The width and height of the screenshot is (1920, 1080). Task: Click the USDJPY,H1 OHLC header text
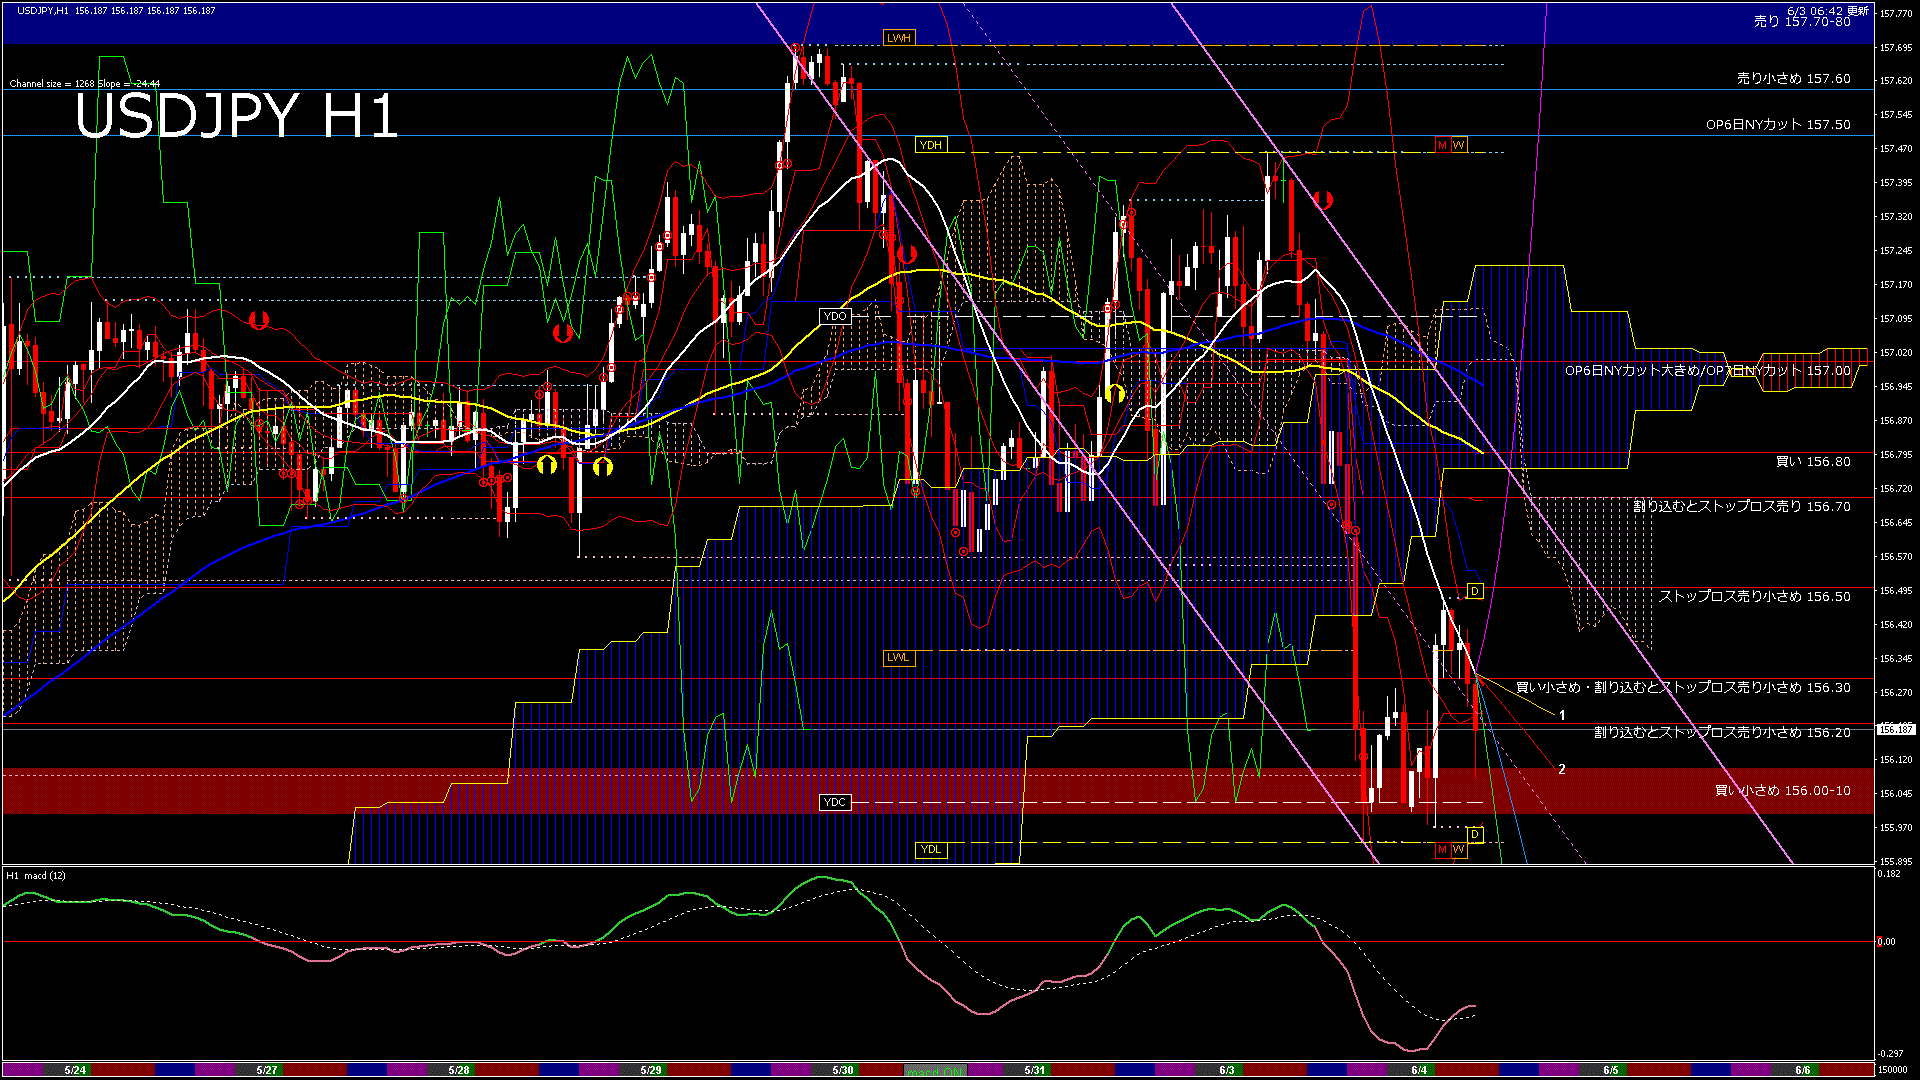coord(116,10)
